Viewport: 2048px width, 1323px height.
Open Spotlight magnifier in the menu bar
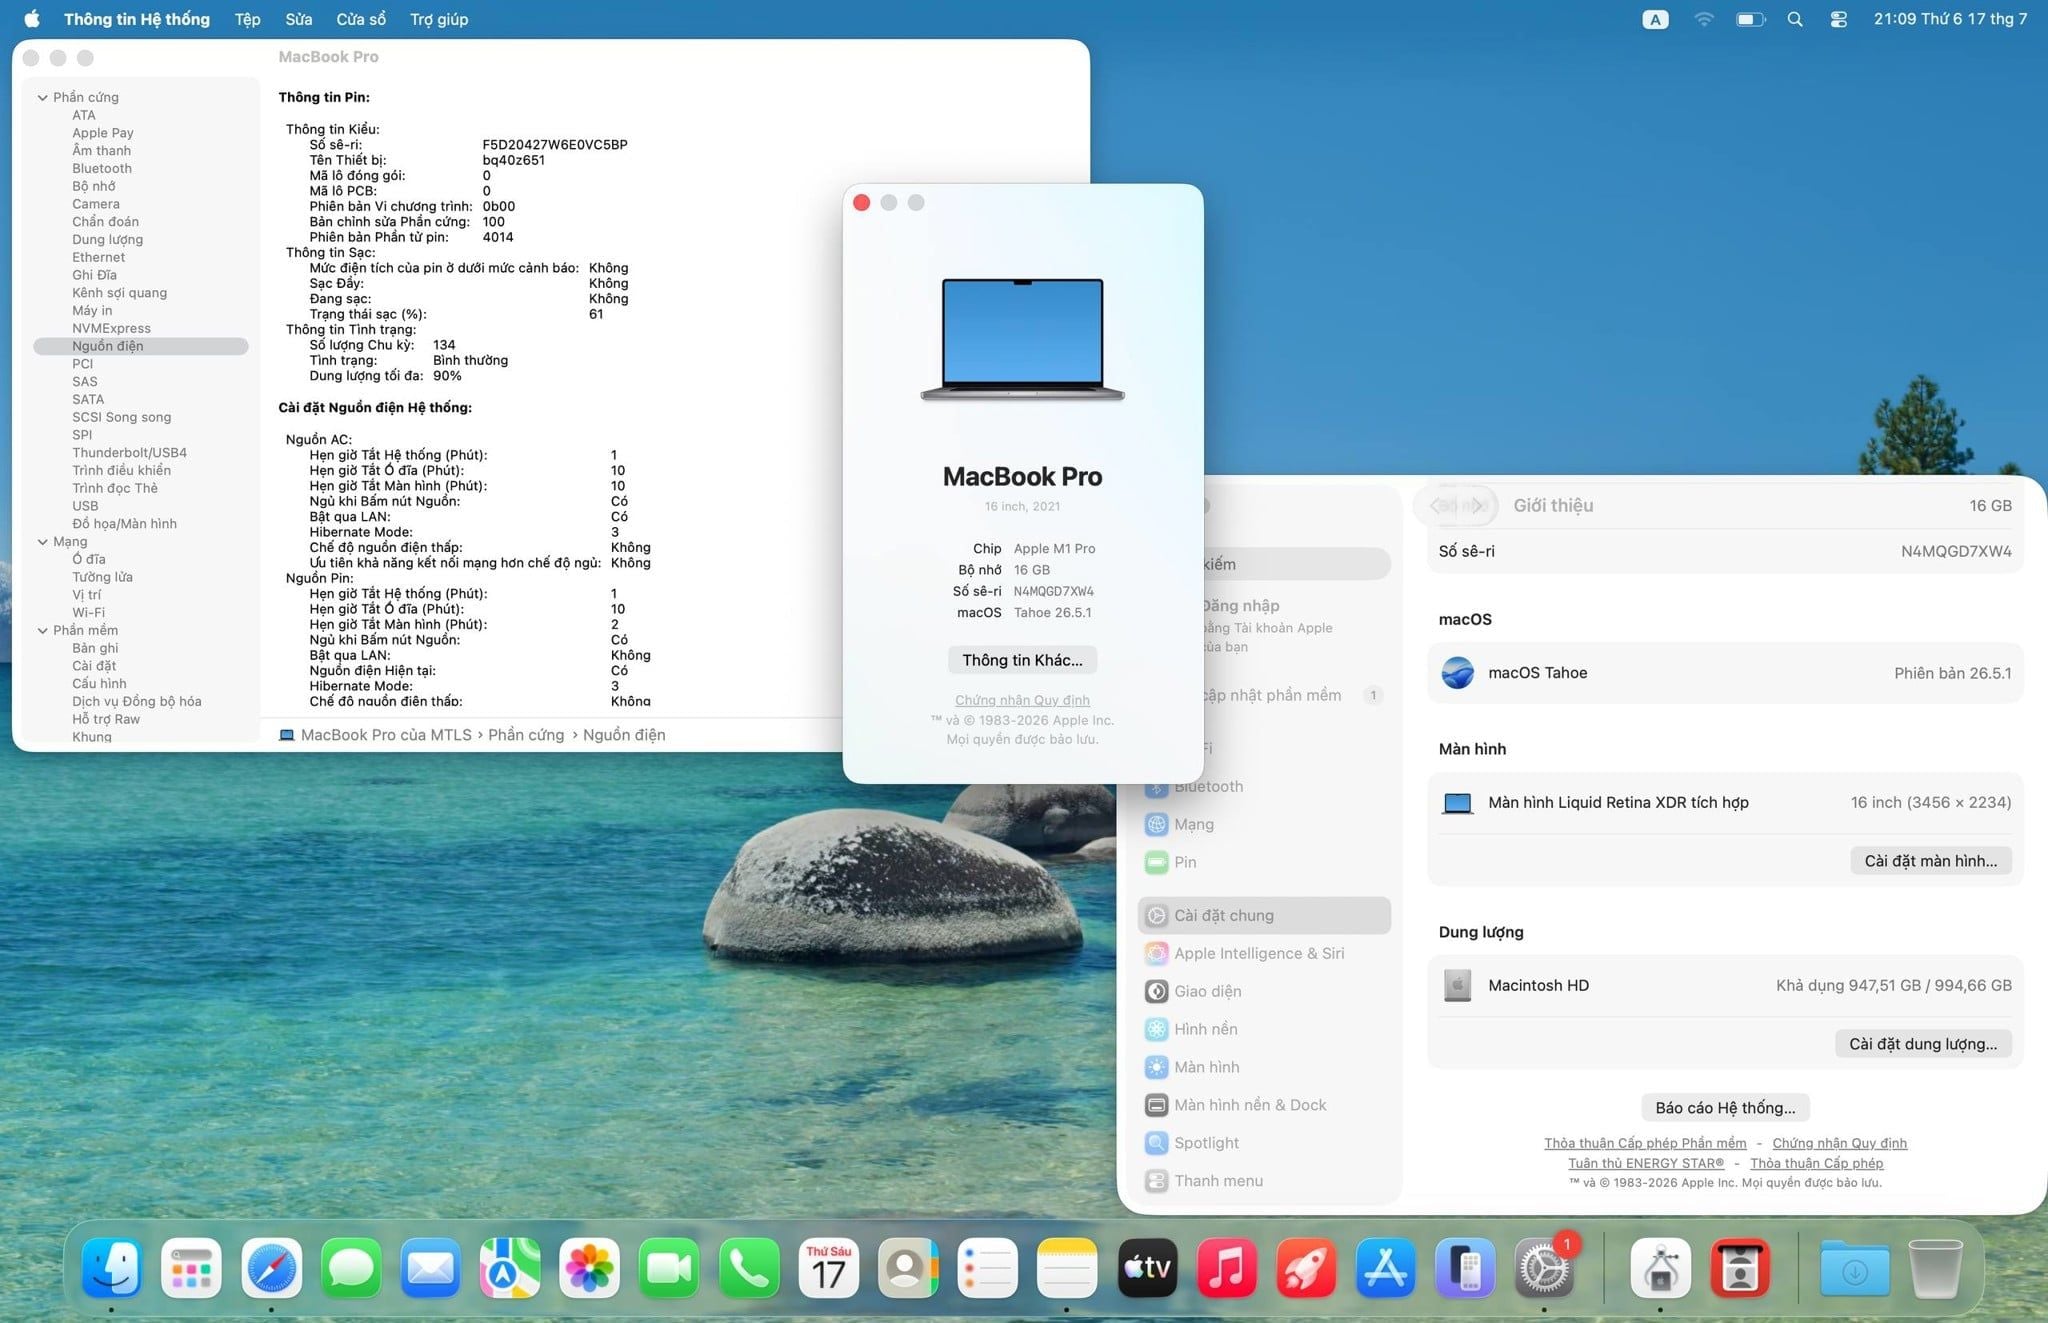1795,19
